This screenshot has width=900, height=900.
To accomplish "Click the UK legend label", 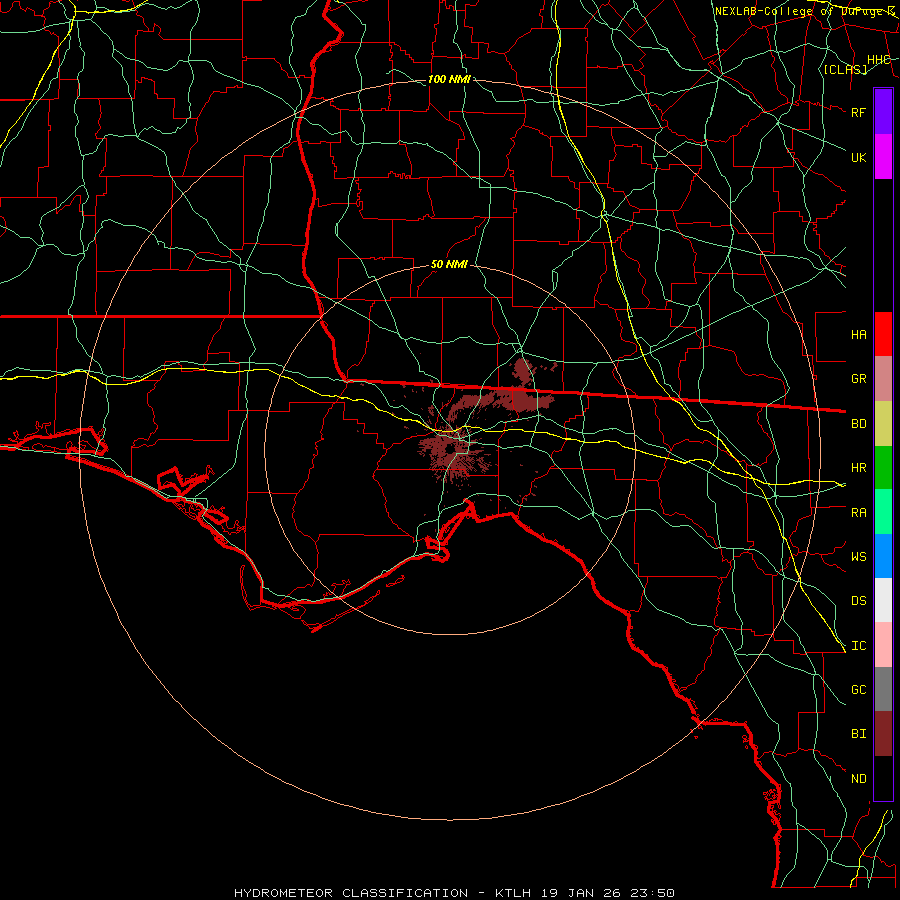I will pos(859,157).
